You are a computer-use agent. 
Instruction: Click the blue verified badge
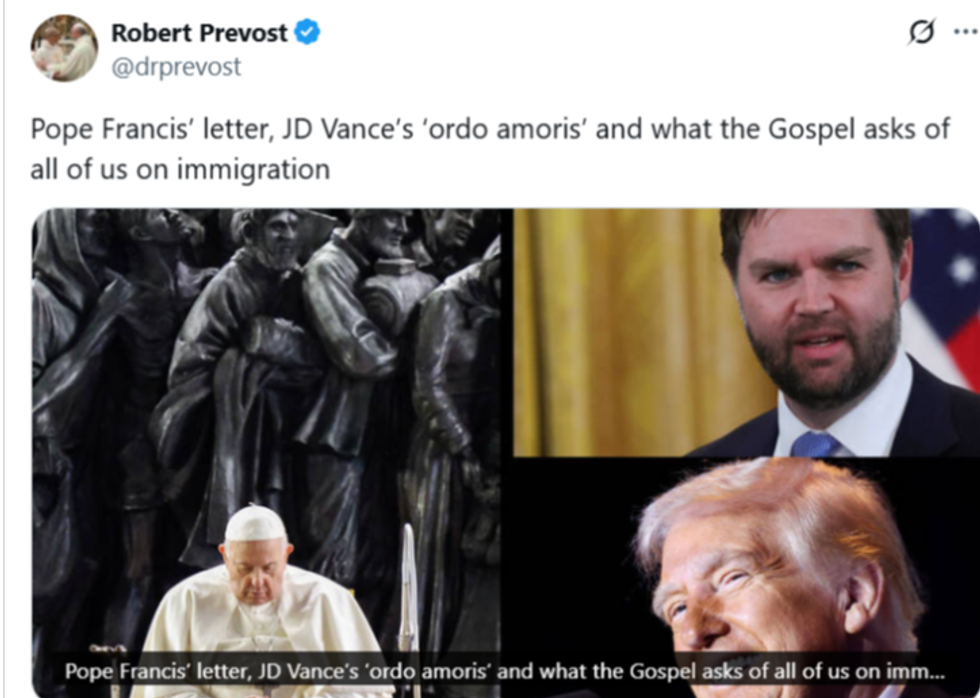point(307,32)
